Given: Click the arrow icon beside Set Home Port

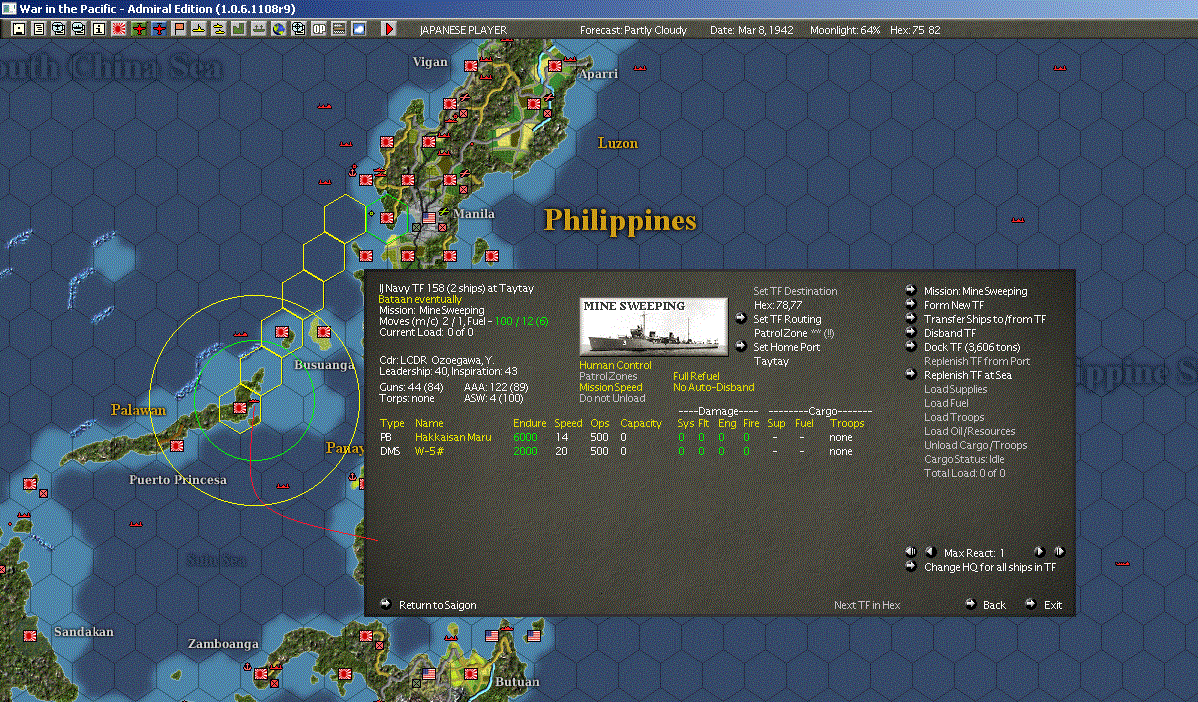Looking at the screenshot, I should (740, 346).
